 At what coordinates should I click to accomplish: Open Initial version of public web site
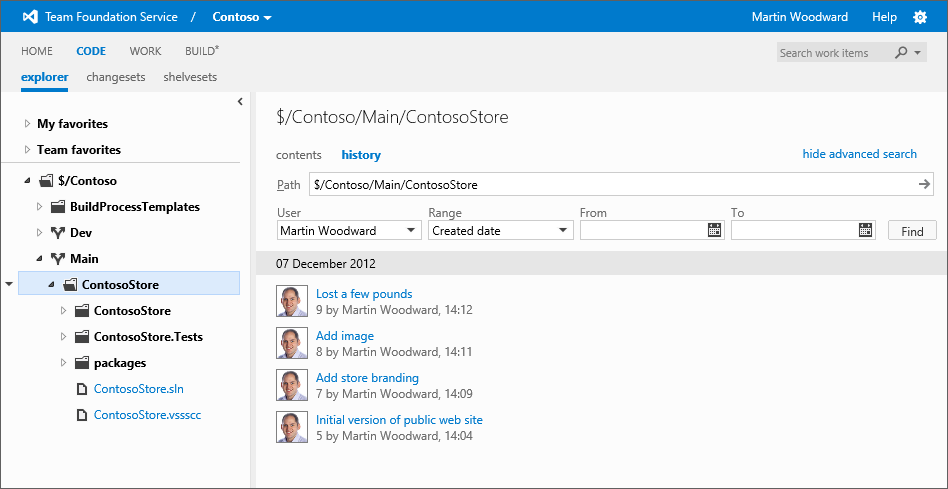(x=399, y=420)
